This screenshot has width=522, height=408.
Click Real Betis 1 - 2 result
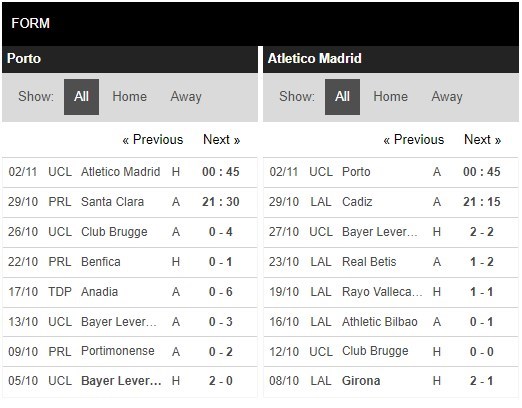391,262
